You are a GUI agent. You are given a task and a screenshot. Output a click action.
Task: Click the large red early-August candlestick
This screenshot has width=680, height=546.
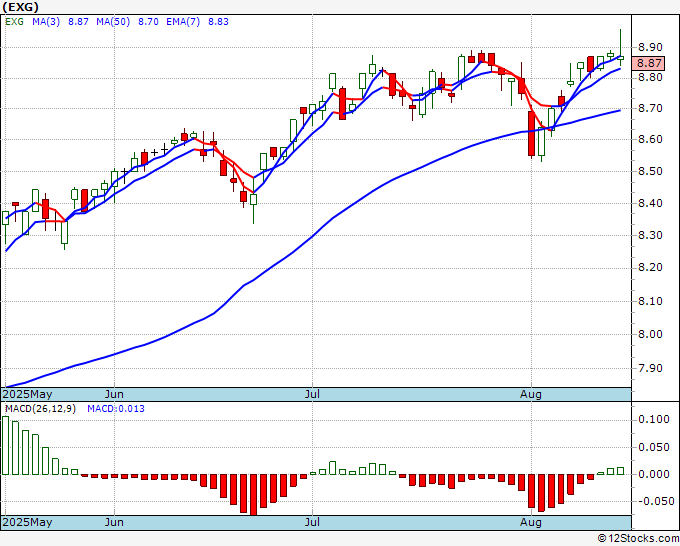[x=531, y=134]
